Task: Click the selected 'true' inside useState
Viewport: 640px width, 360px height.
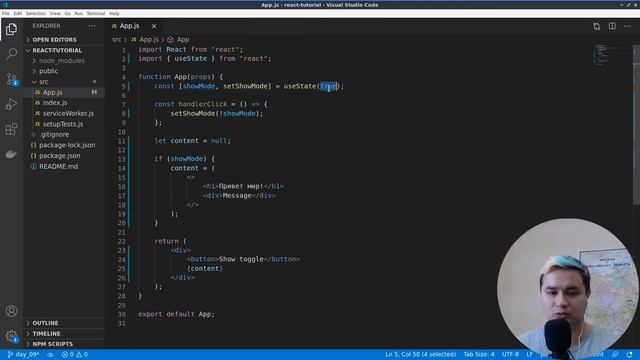Action: point(329,86)
